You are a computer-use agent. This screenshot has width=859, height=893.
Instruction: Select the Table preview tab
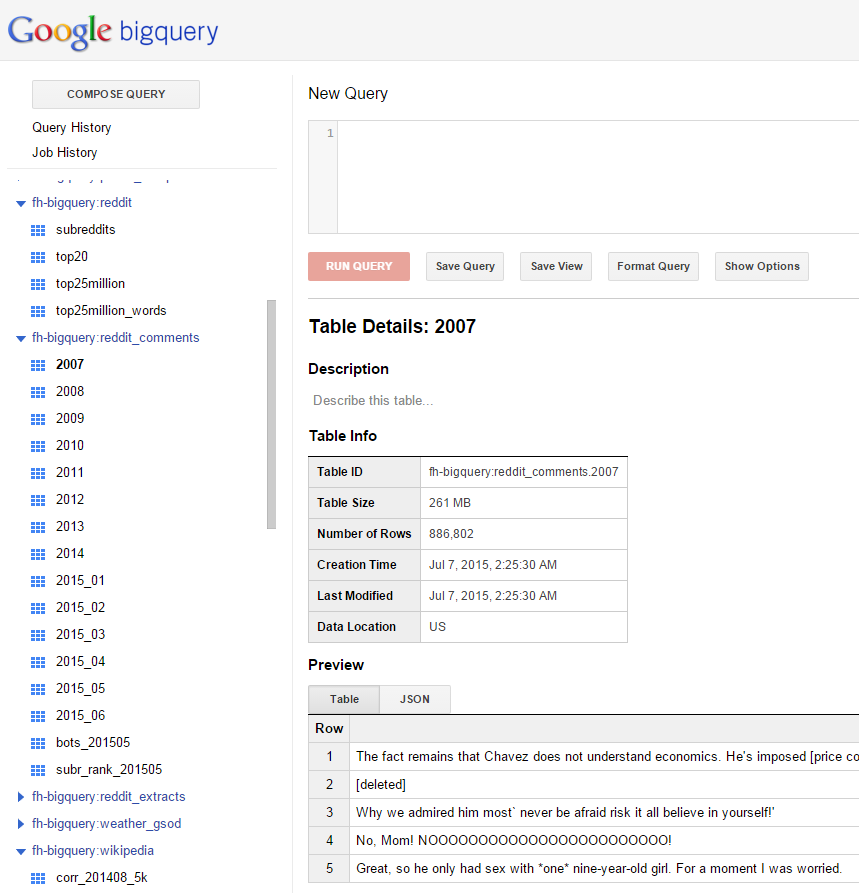(344, 699)
